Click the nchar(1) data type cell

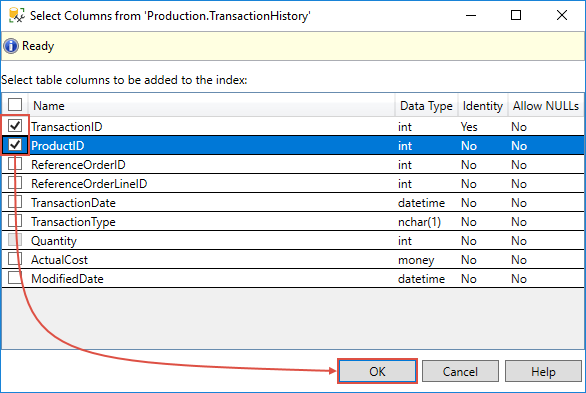coord(419,222)
